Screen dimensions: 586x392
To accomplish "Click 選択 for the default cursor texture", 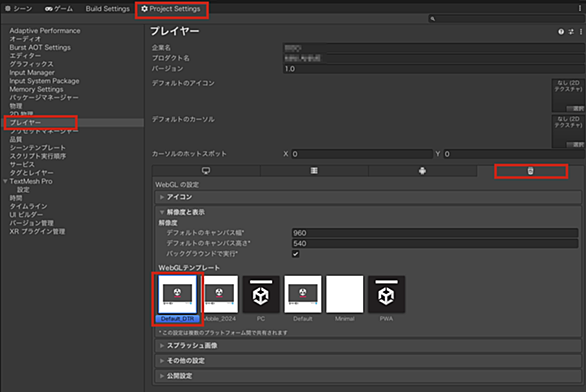I will click(x=576, y=144).
